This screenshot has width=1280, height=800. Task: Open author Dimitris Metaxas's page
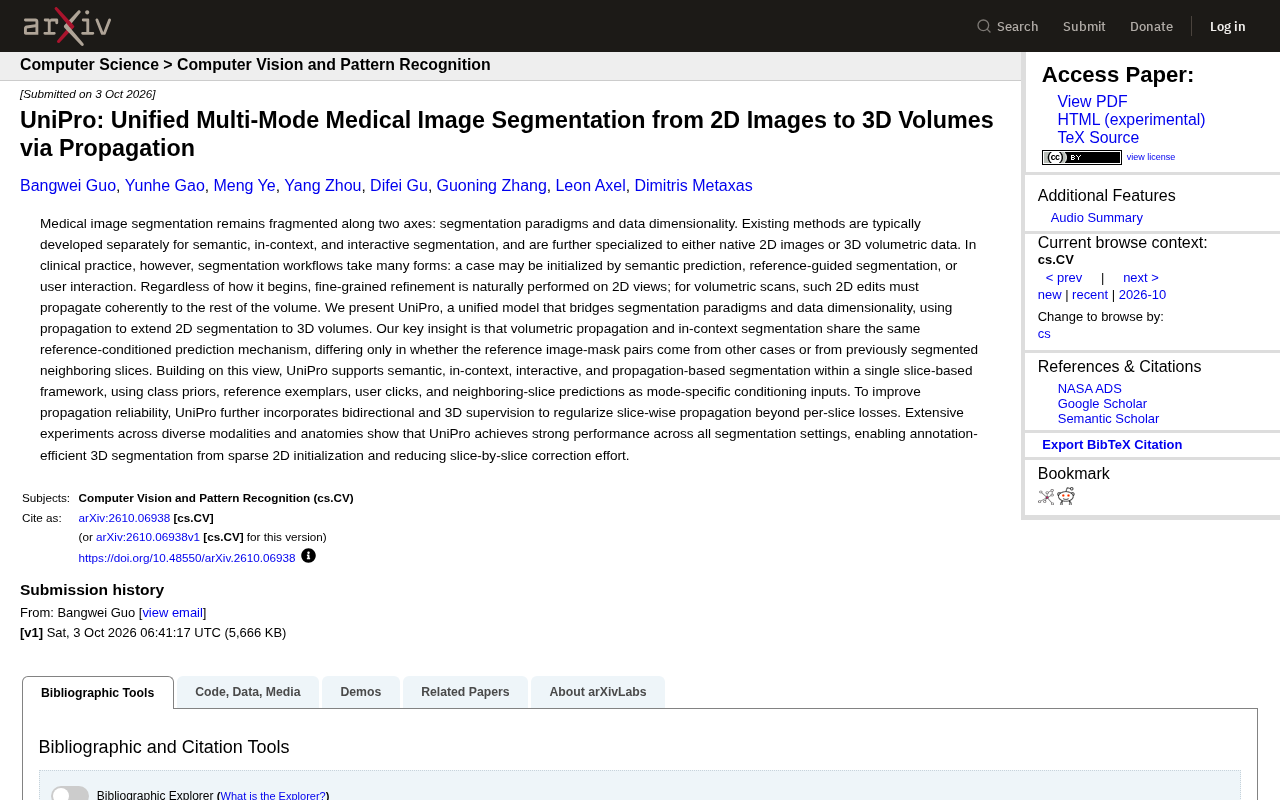tap(693, 186)
